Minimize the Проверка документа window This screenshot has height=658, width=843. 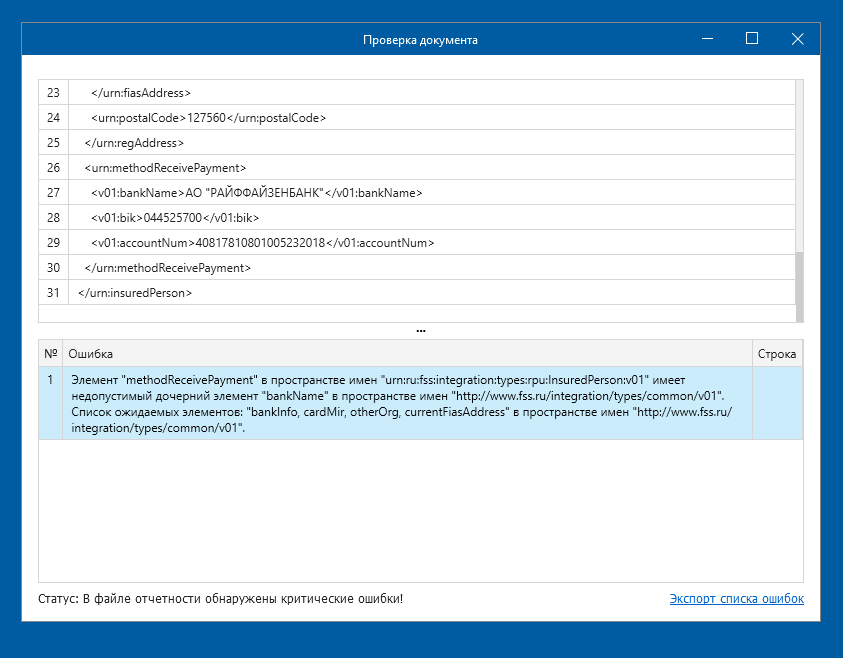(707, 39)
